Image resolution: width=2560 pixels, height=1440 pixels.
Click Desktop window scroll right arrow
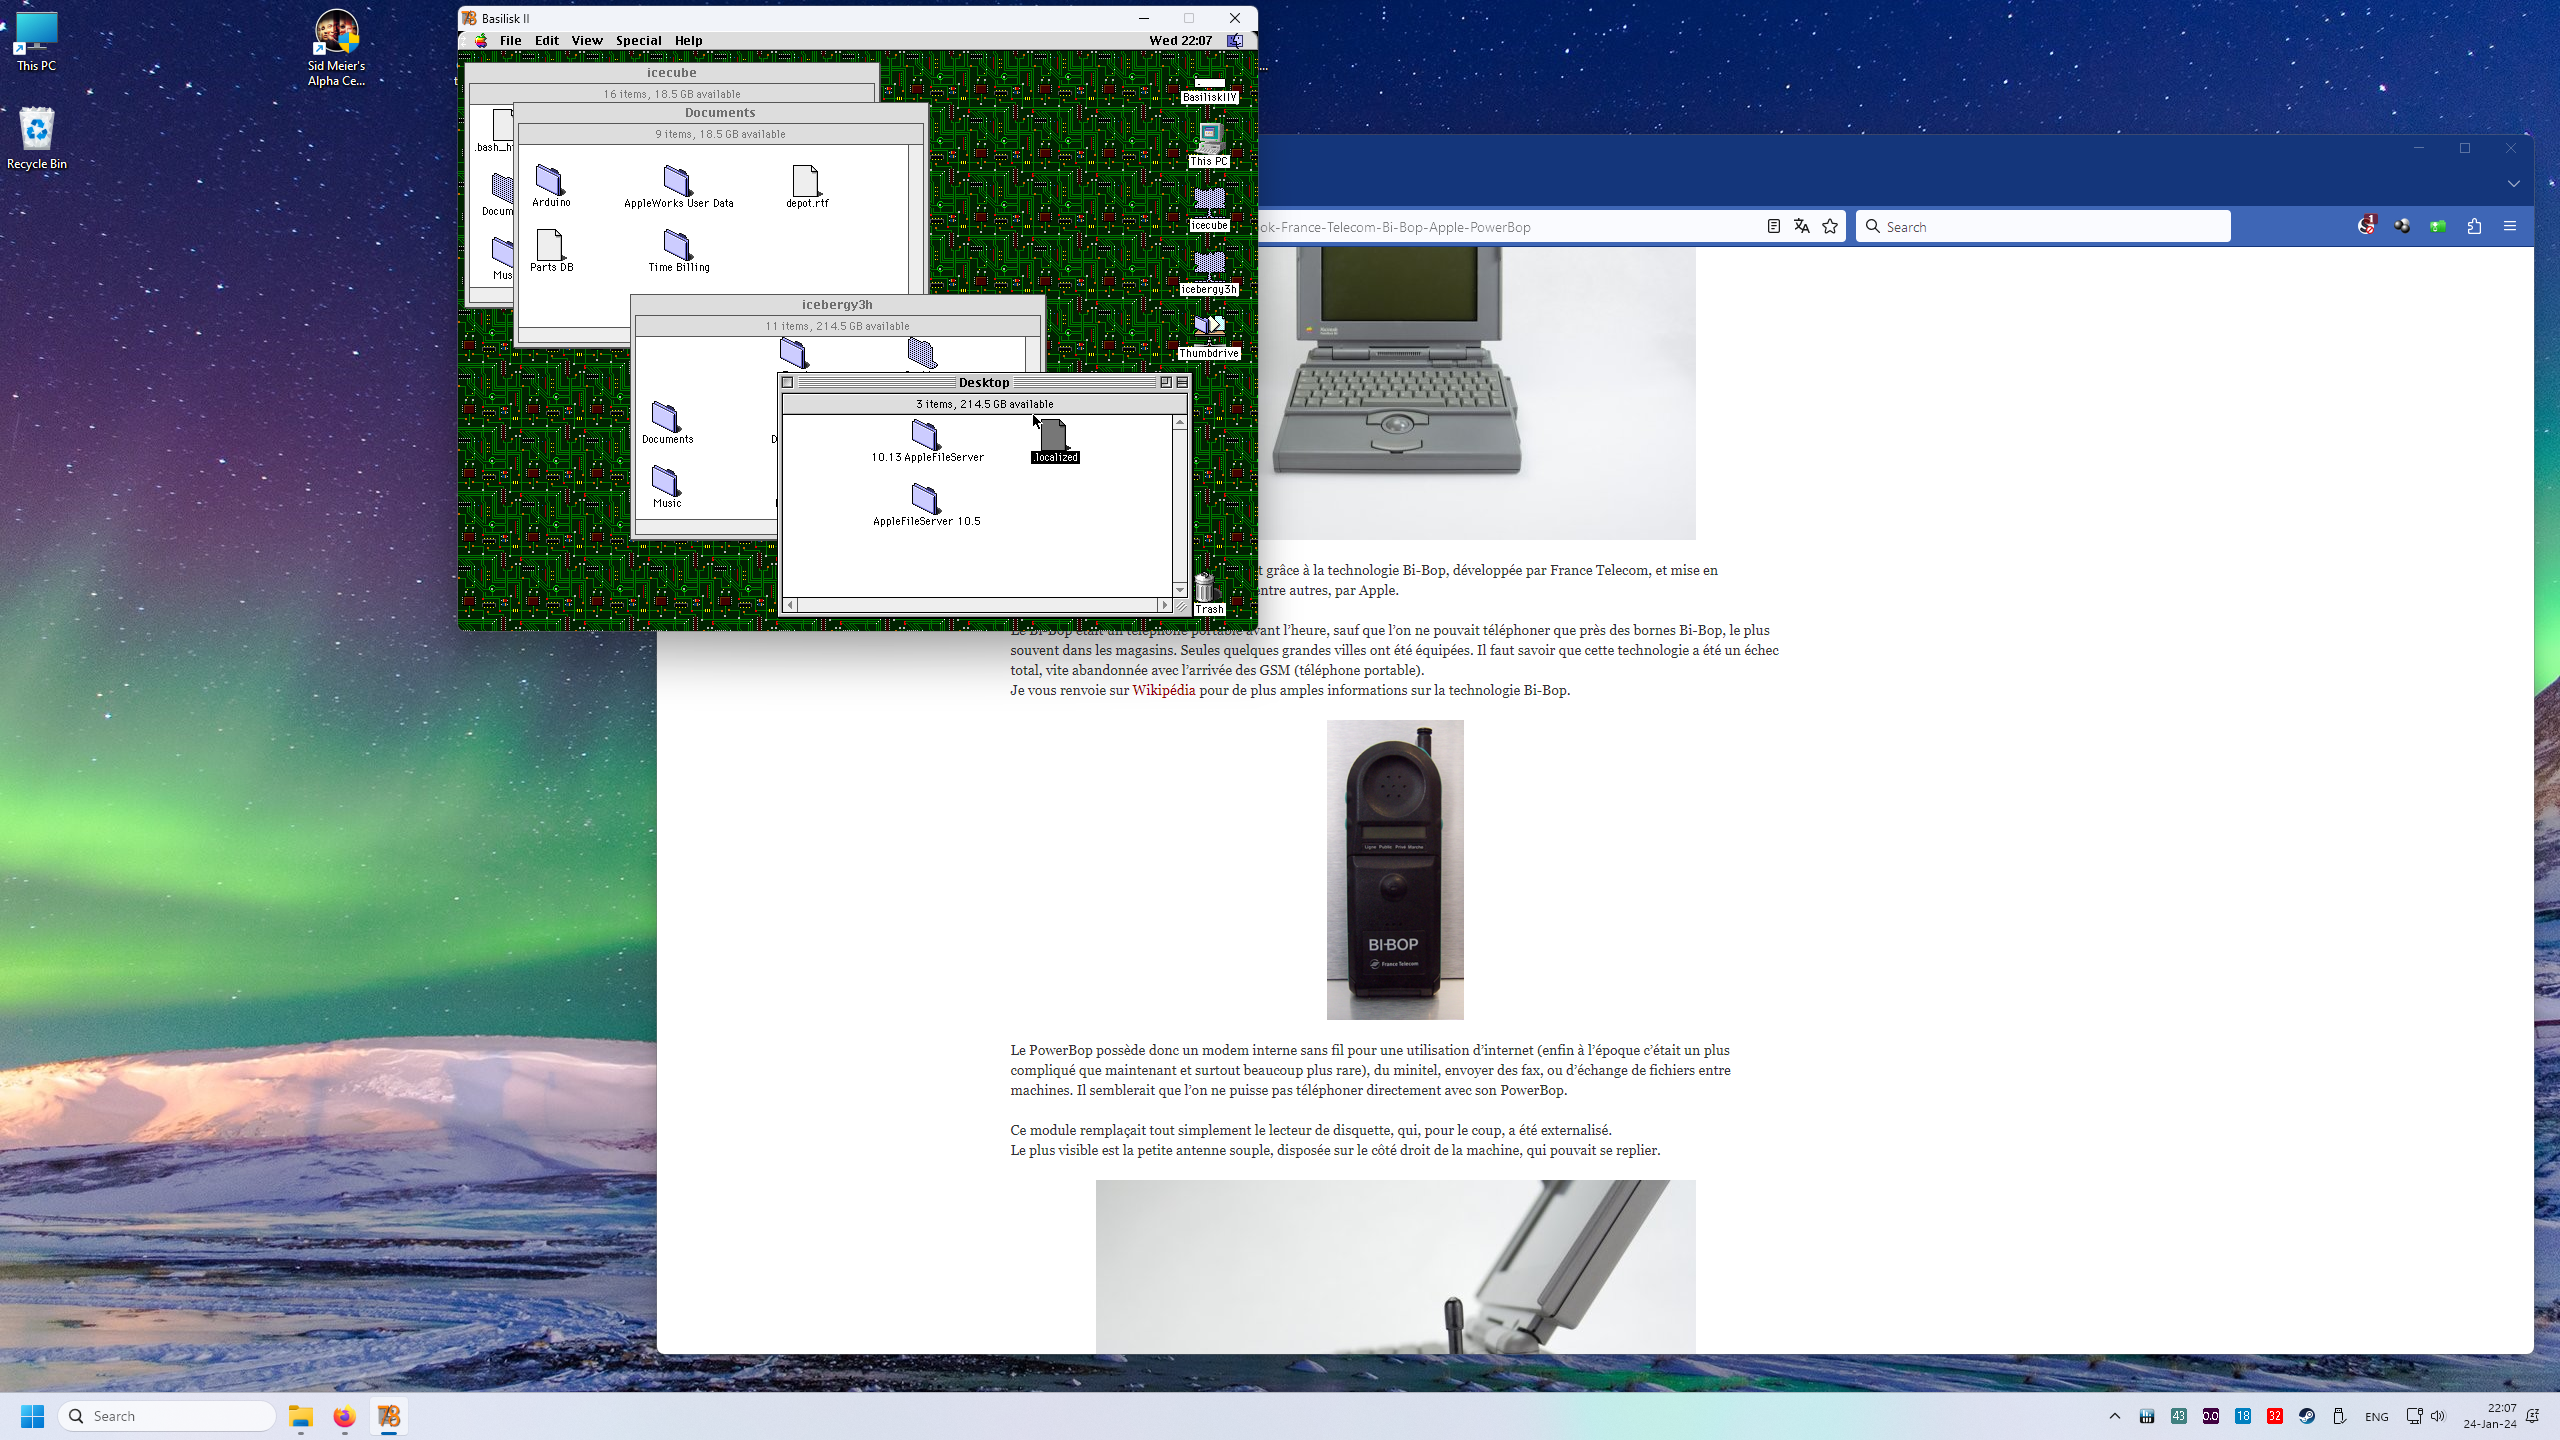(1164, 605)
